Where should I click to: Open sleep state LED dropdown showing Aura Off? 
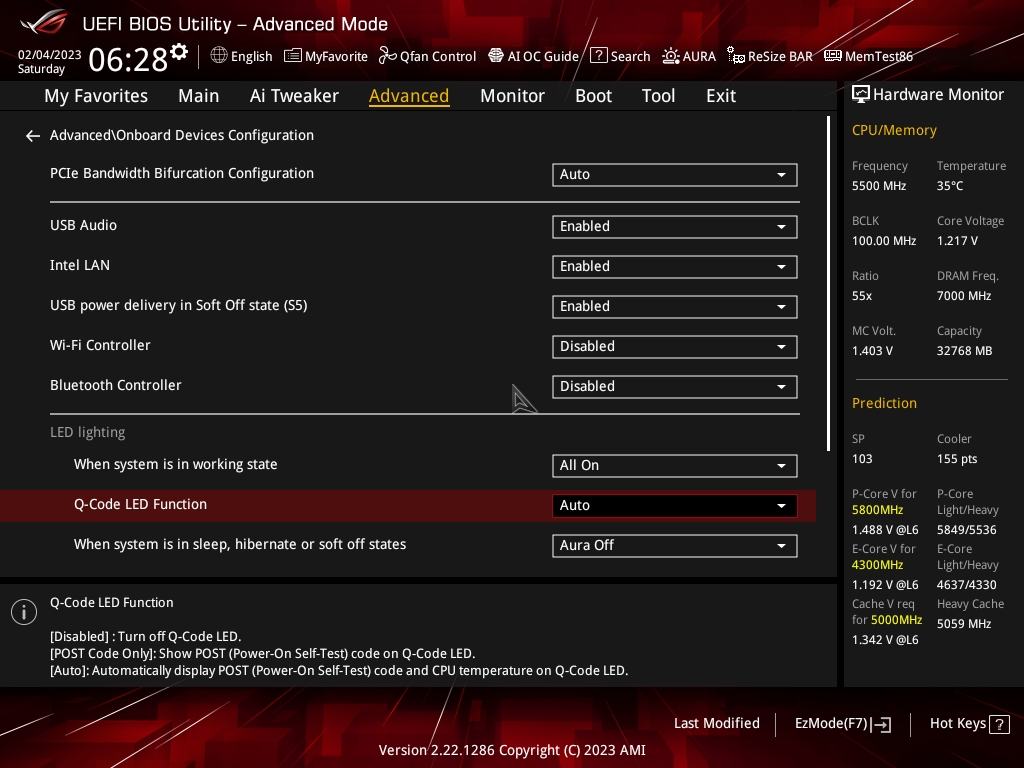pyautogui.click(x=675, y=546)
